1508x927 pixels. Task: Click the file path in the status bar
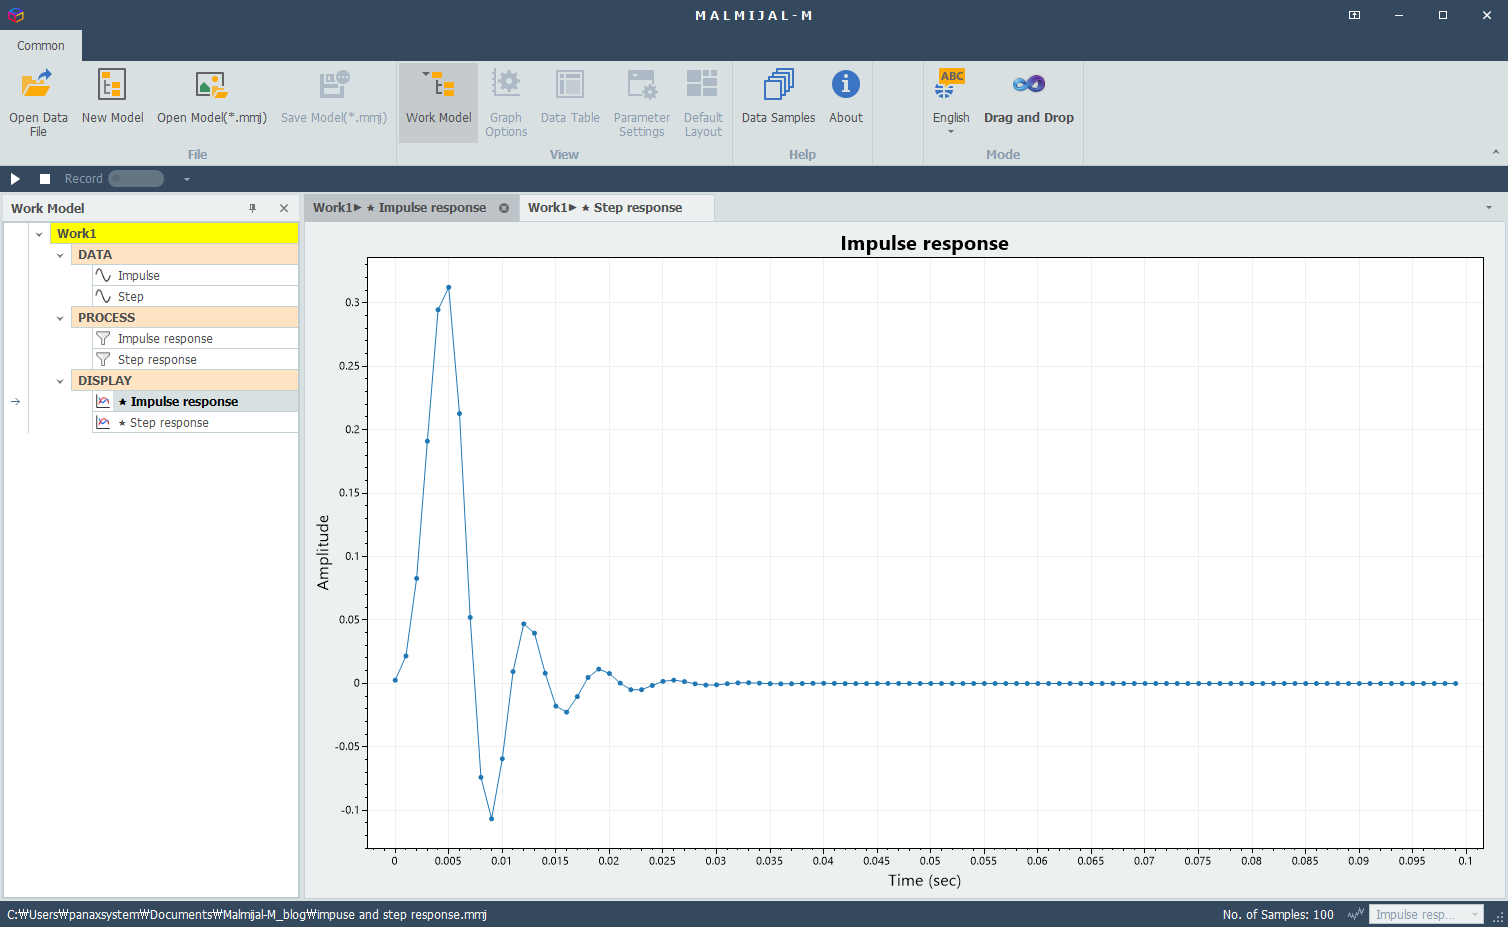coord(247,915)
